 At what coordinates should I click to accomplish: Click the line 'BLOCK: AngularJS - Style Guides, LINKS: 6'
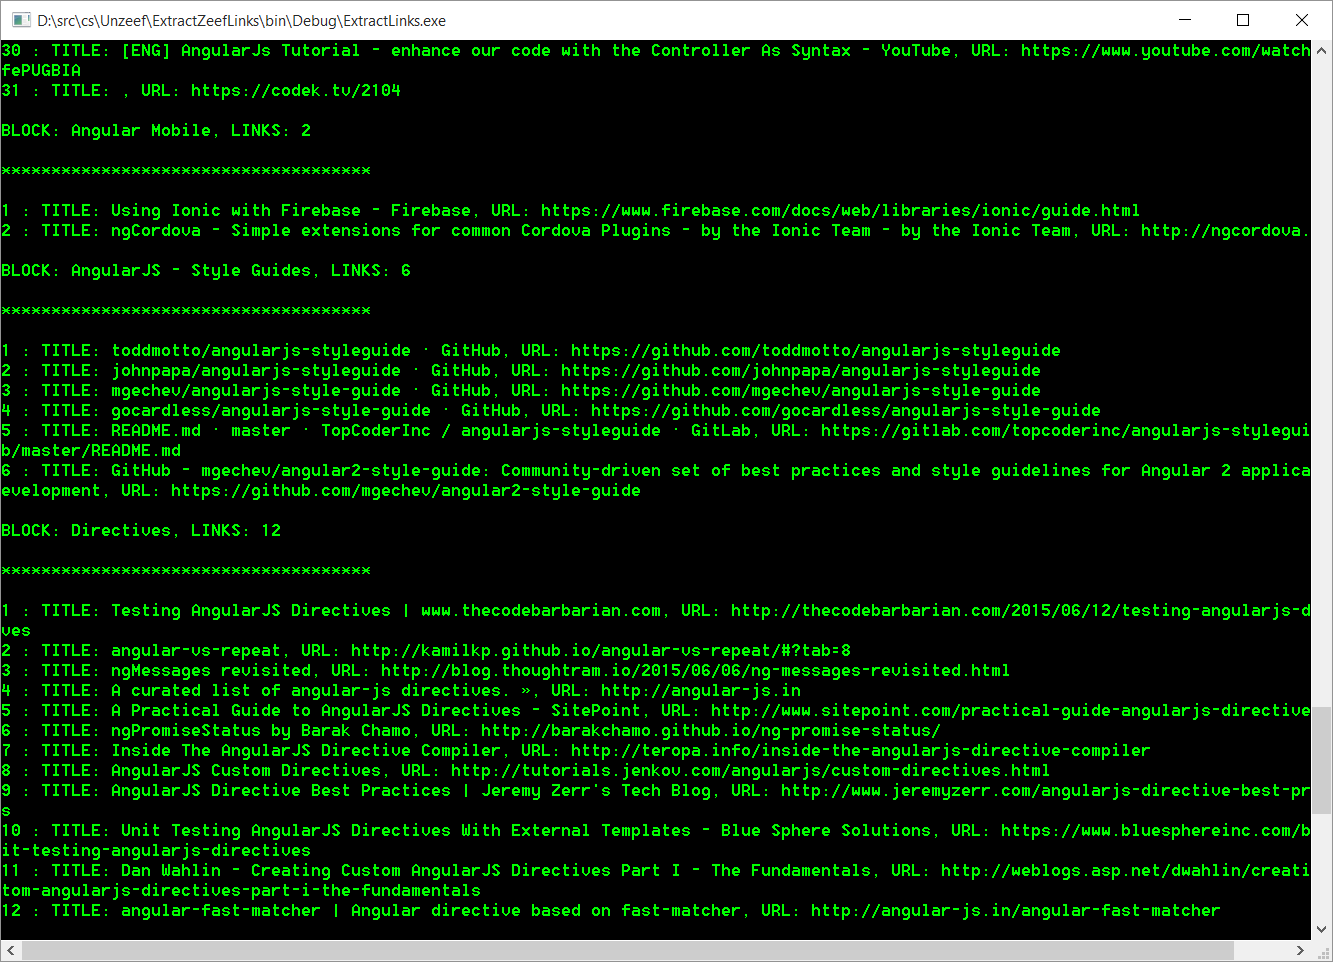coord(206,270)
